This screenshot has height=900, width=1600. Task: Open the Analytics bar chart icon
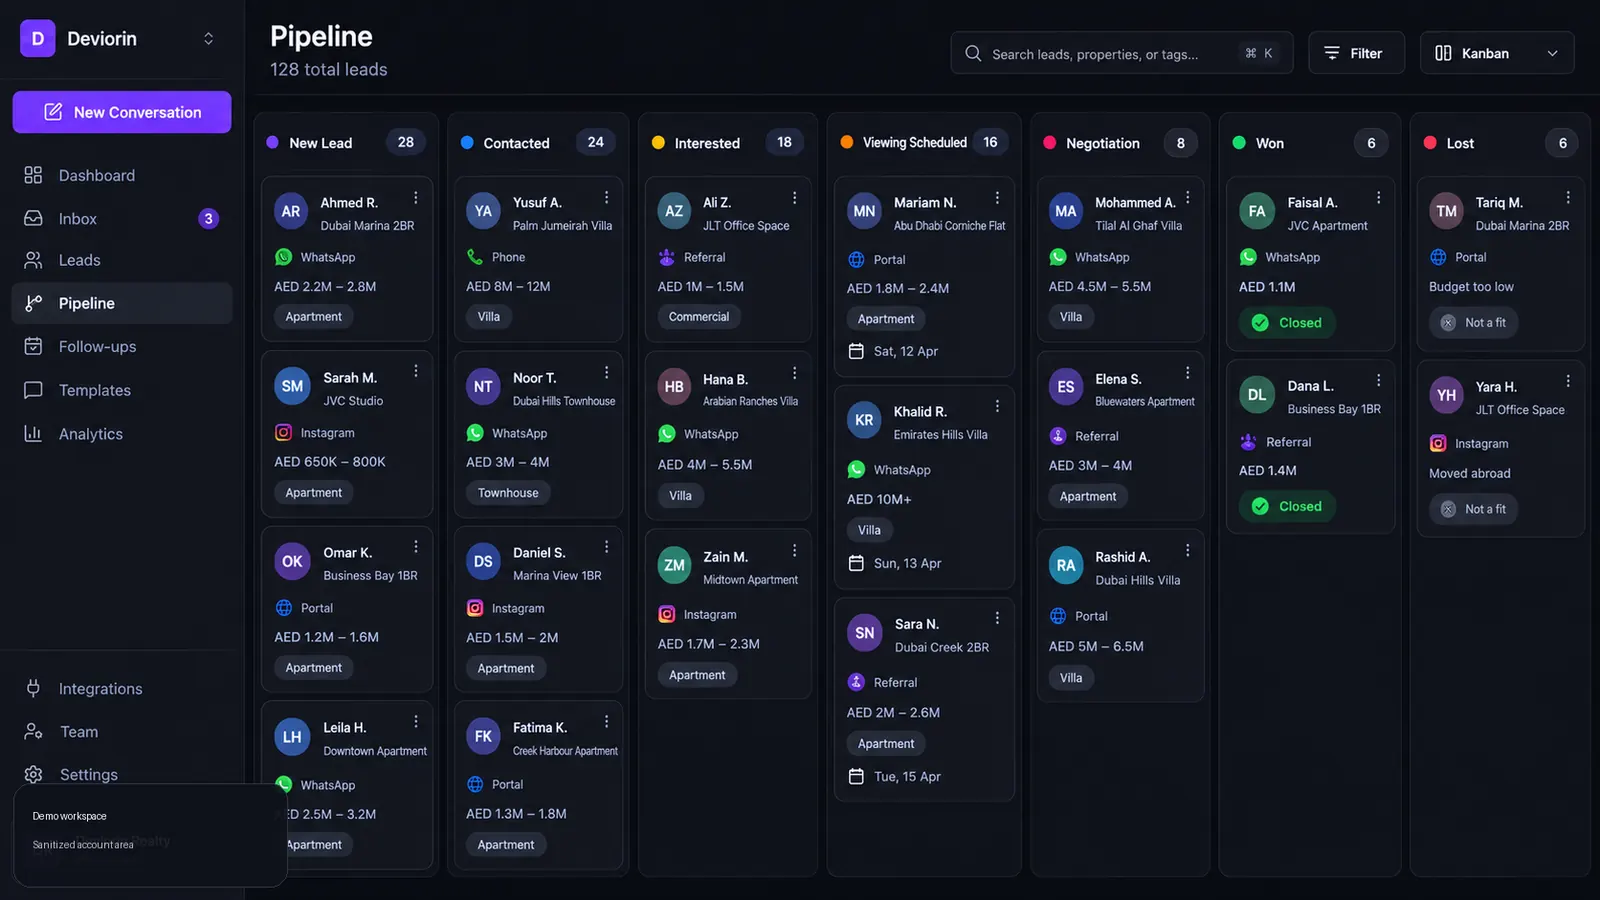tap(33, 433)
